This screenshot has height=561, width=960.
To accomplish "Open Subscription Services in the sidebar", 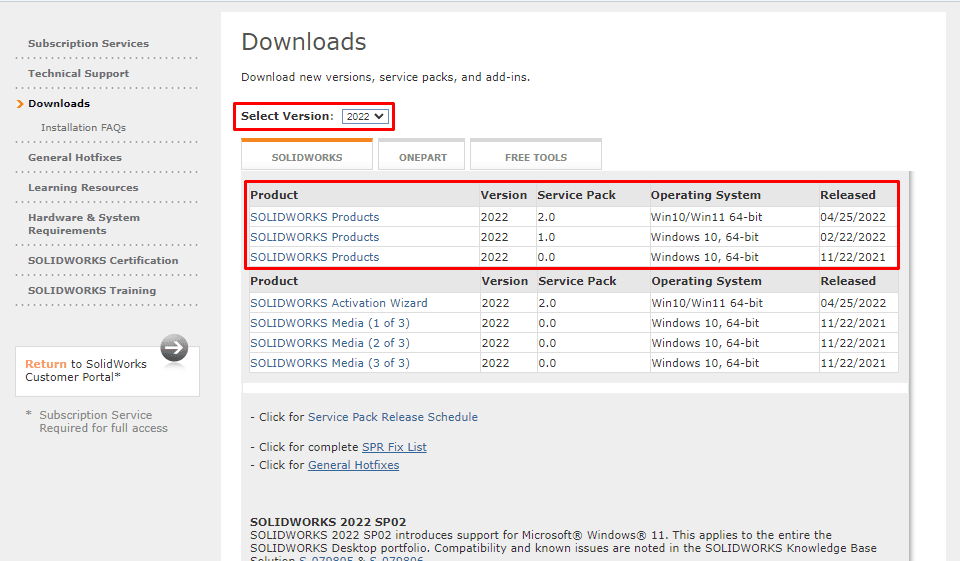I will [x=88, y=43].
